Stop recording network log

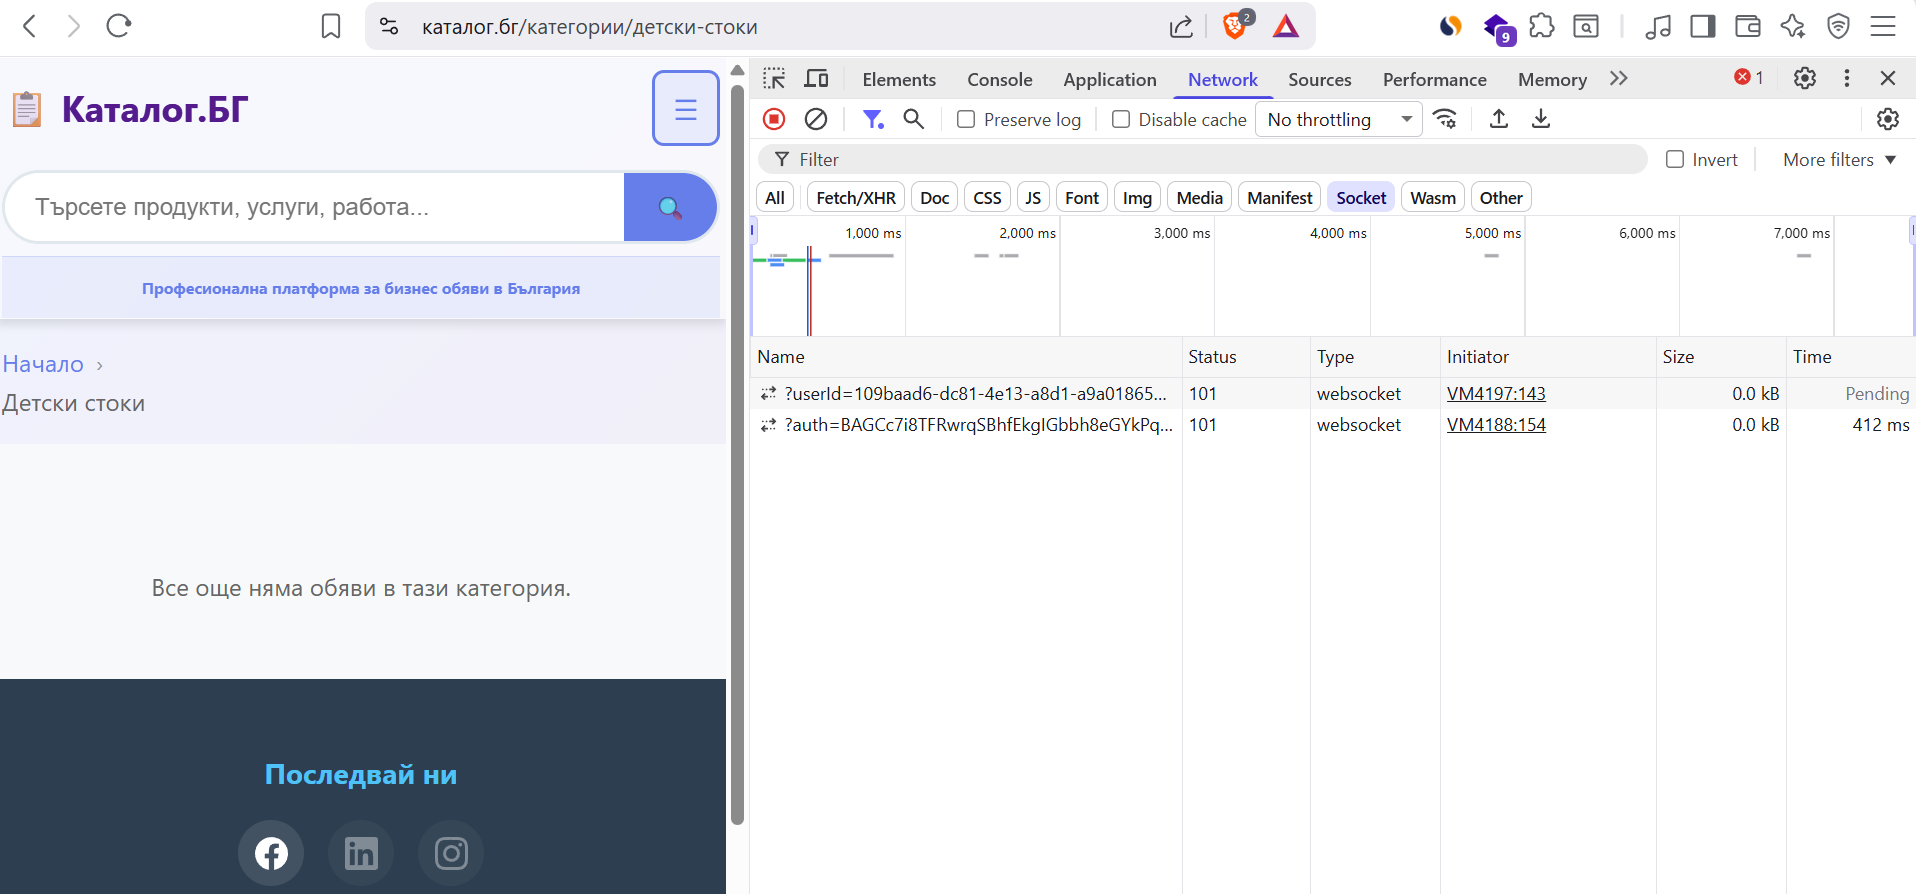774,119
